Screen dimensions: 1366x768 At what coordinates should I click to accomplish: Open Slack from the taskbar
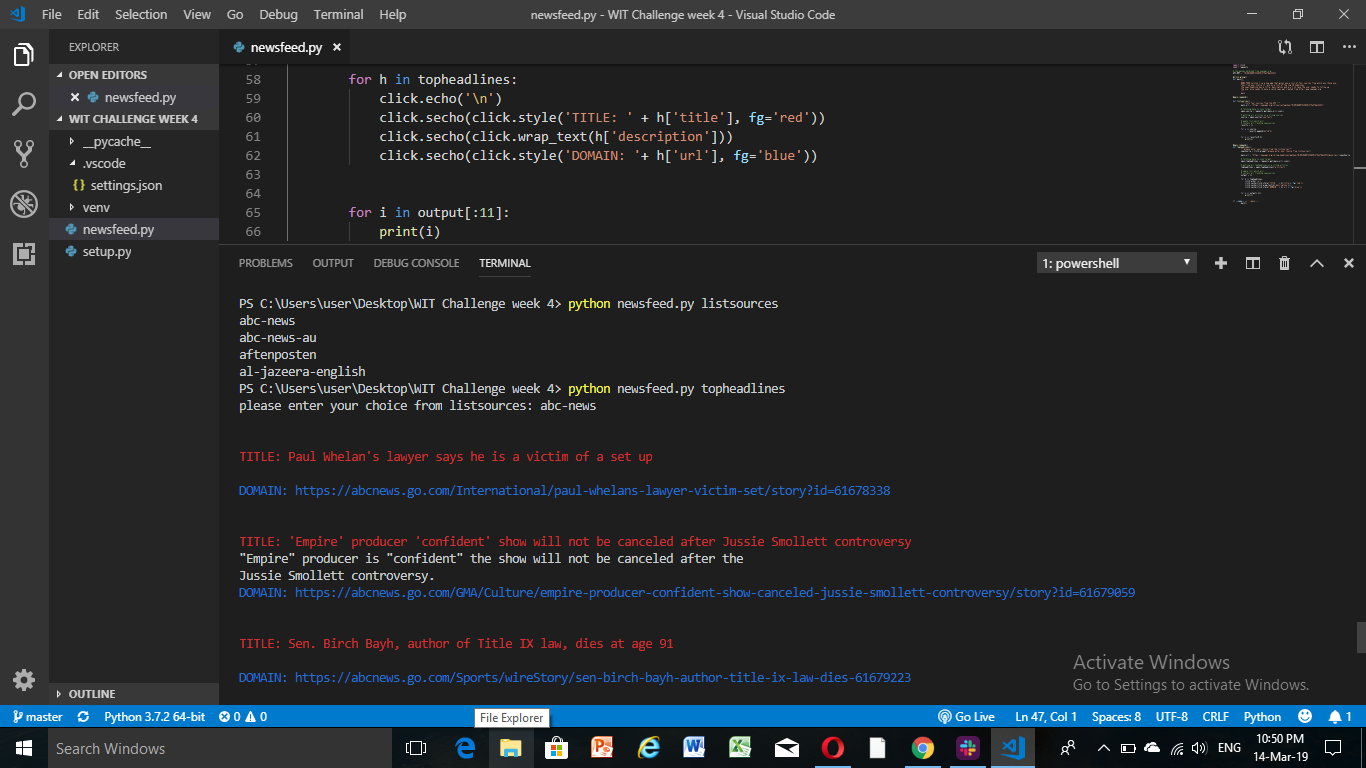pyautogui.click(x=968, y=748)
